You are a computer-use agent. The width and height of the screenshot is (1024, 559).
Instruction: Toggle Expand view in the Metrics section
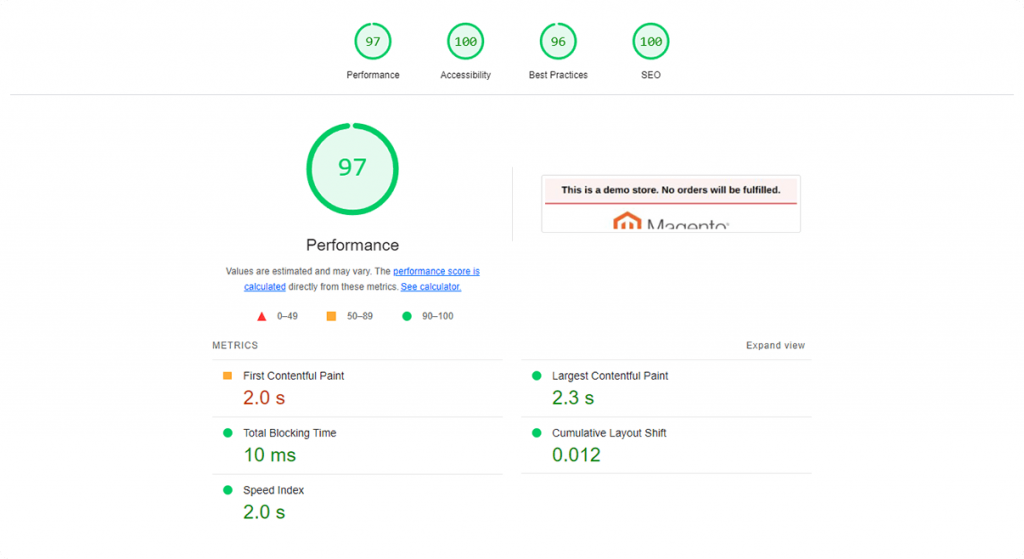coord(775,346)
